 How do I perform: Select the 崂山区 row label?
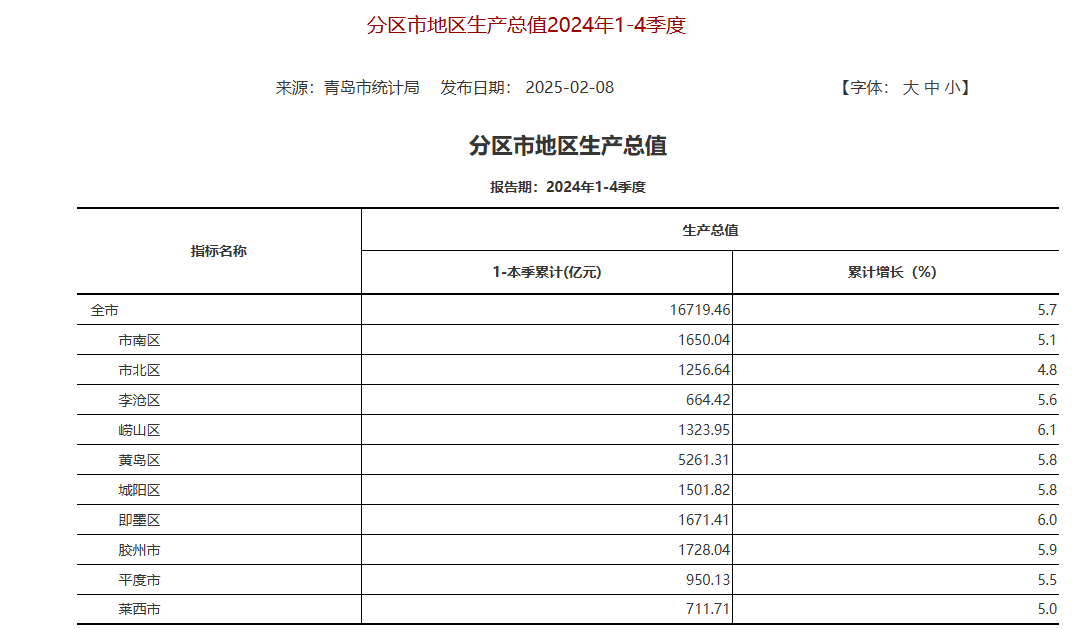click(x=139, y=430)
